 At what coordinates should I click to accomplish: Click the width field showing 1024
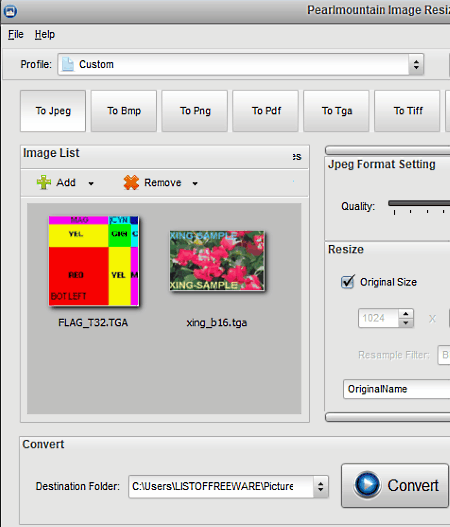tap(378, 318)
